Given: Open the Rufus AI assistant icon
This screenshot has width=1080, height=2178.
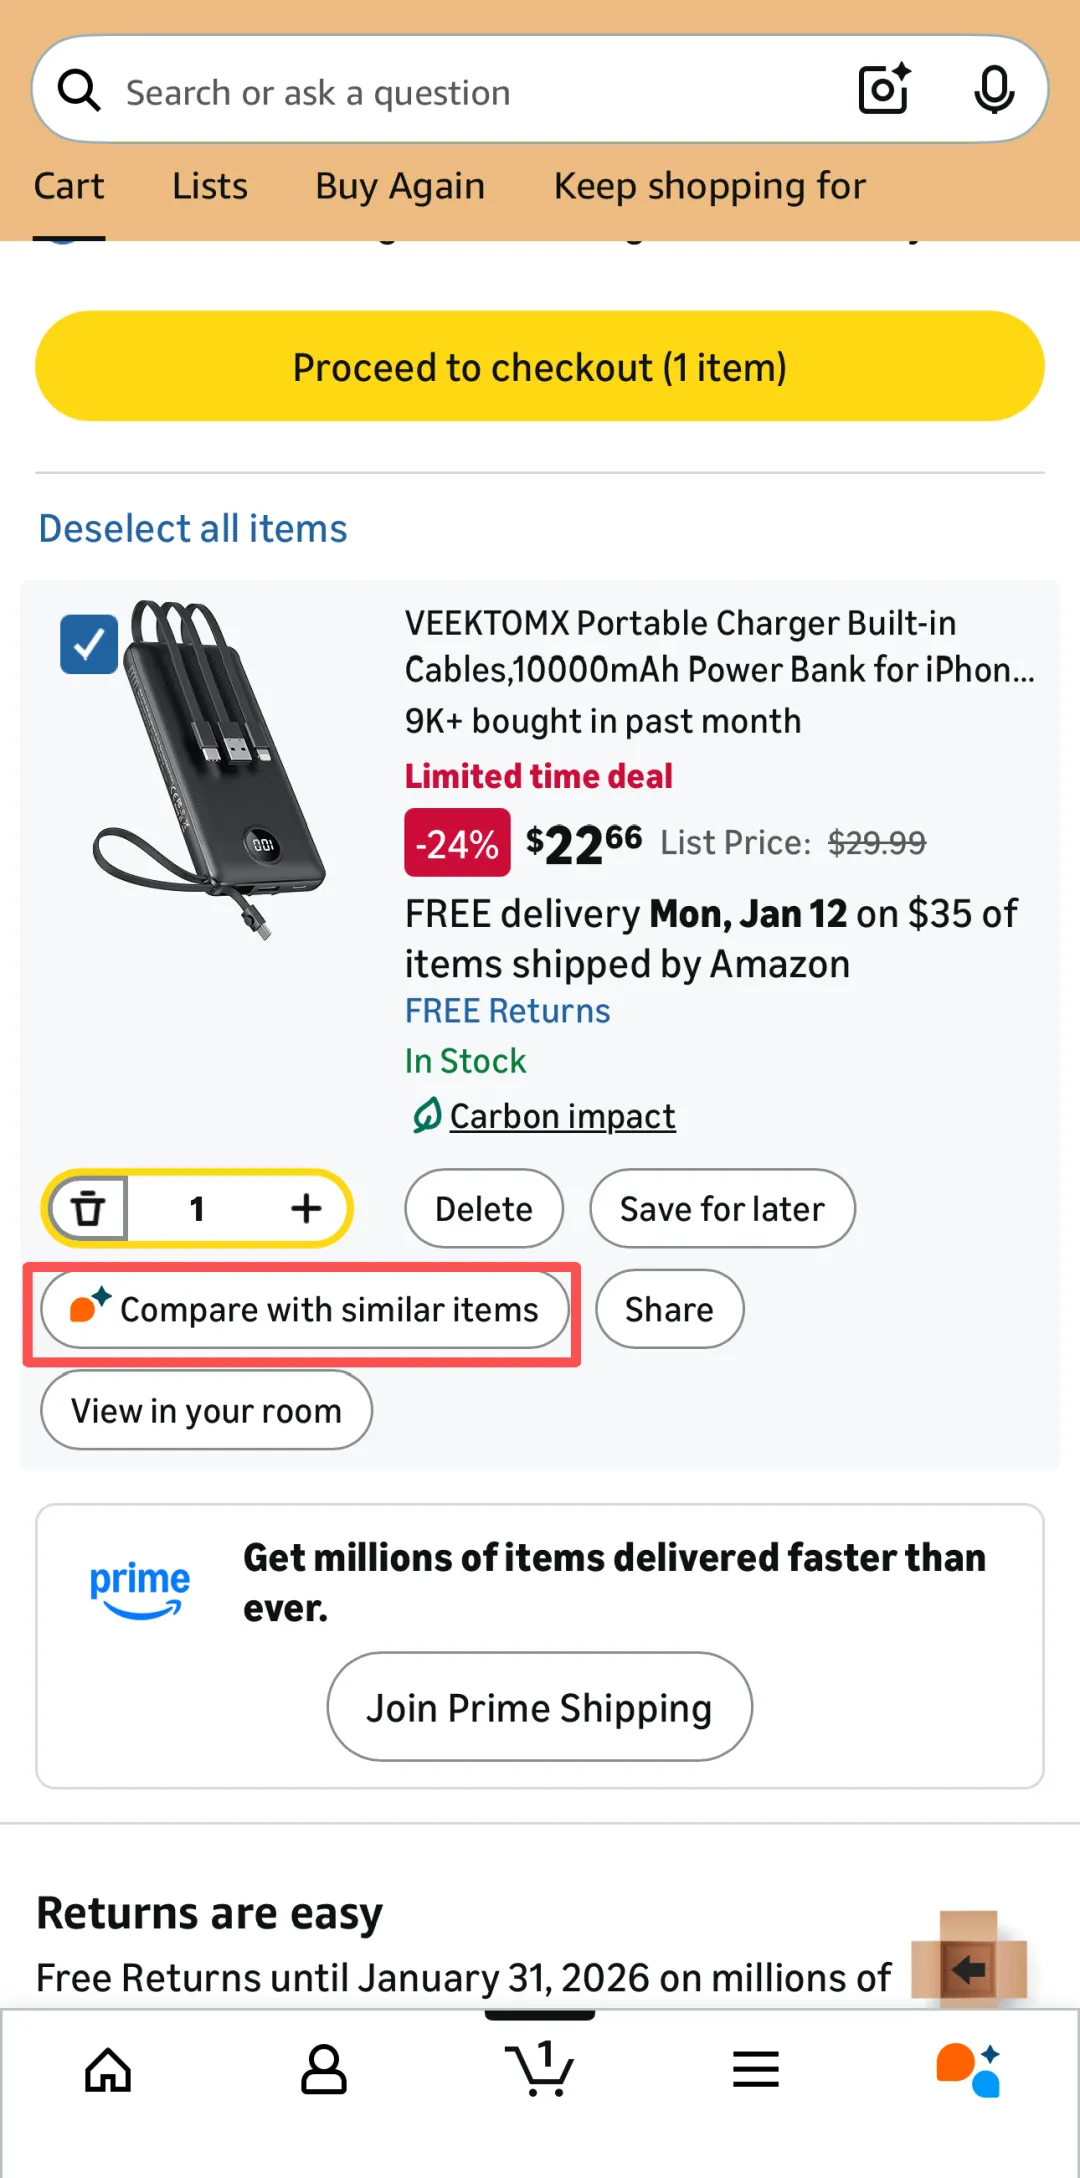Looking at the screenshot, I should (x=968, y=2069).
